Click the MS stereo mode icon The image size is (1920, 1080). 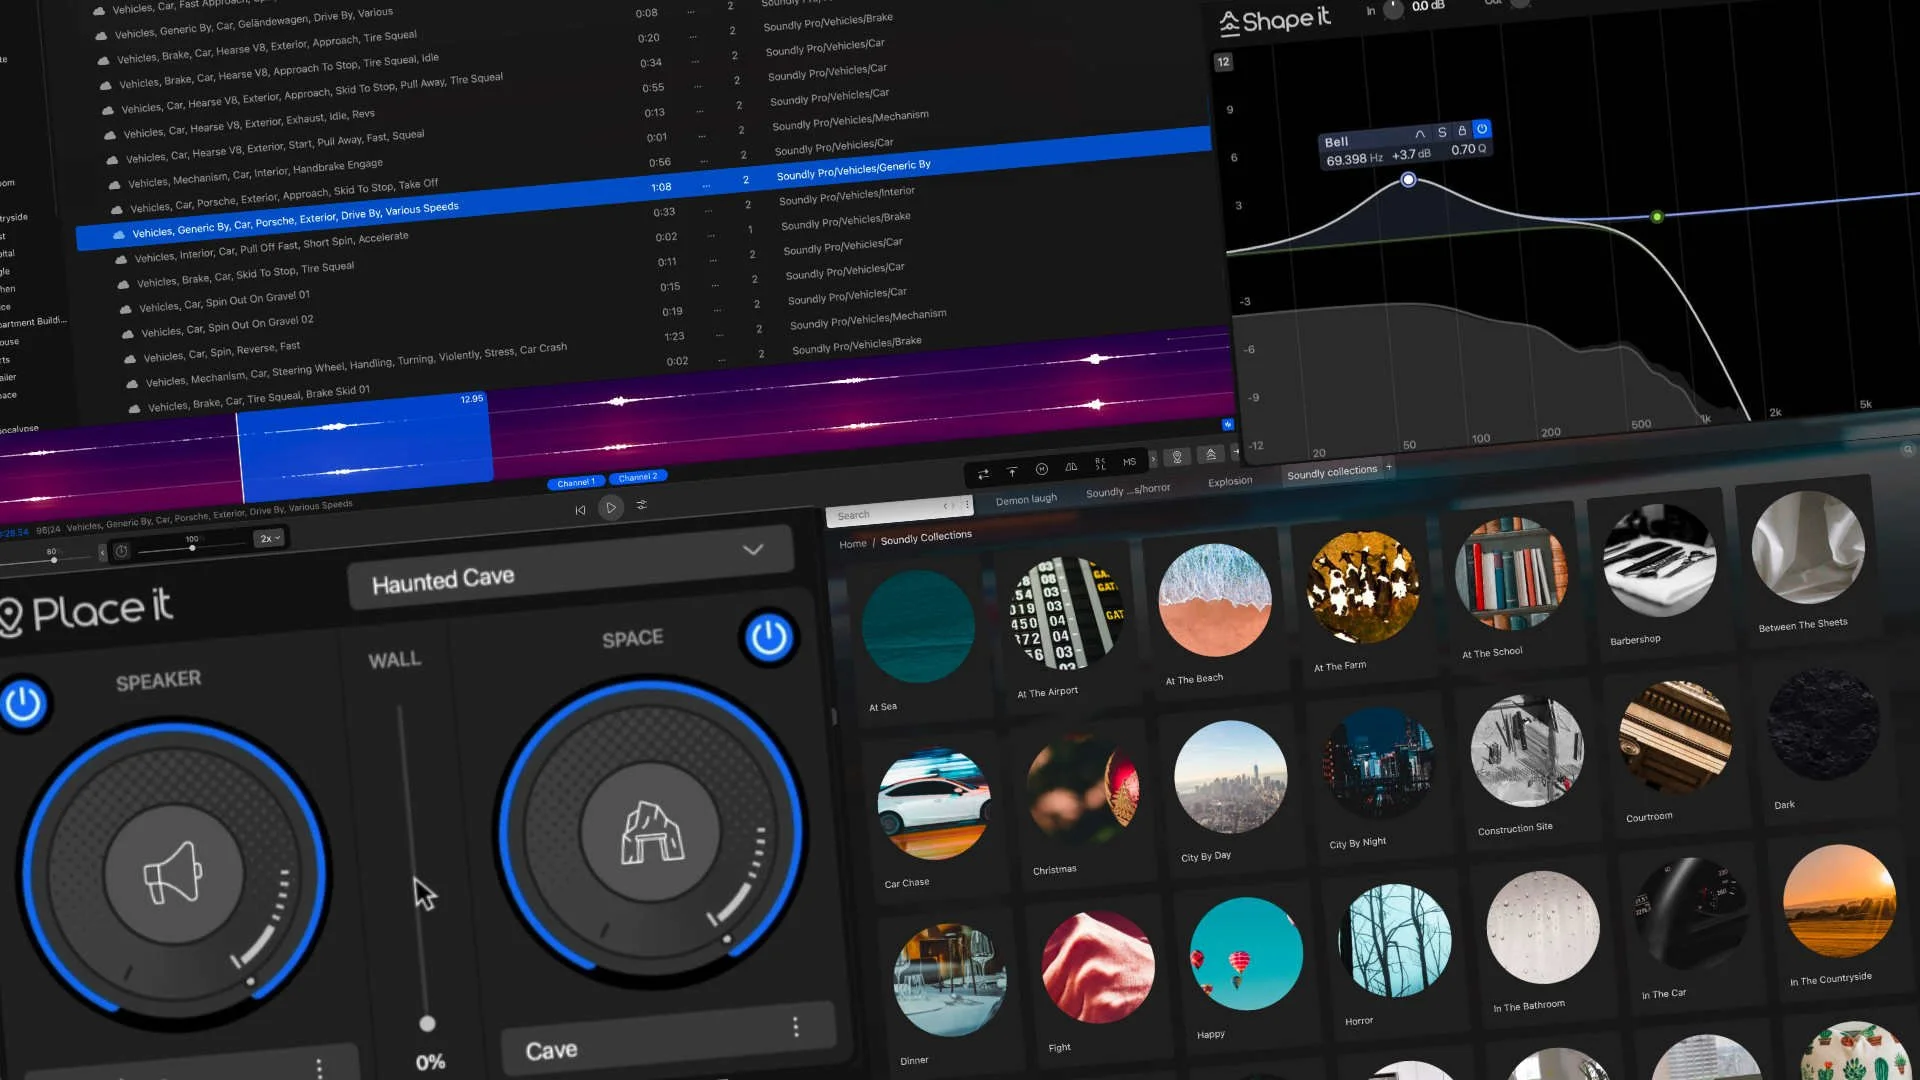coord(1129,461)
